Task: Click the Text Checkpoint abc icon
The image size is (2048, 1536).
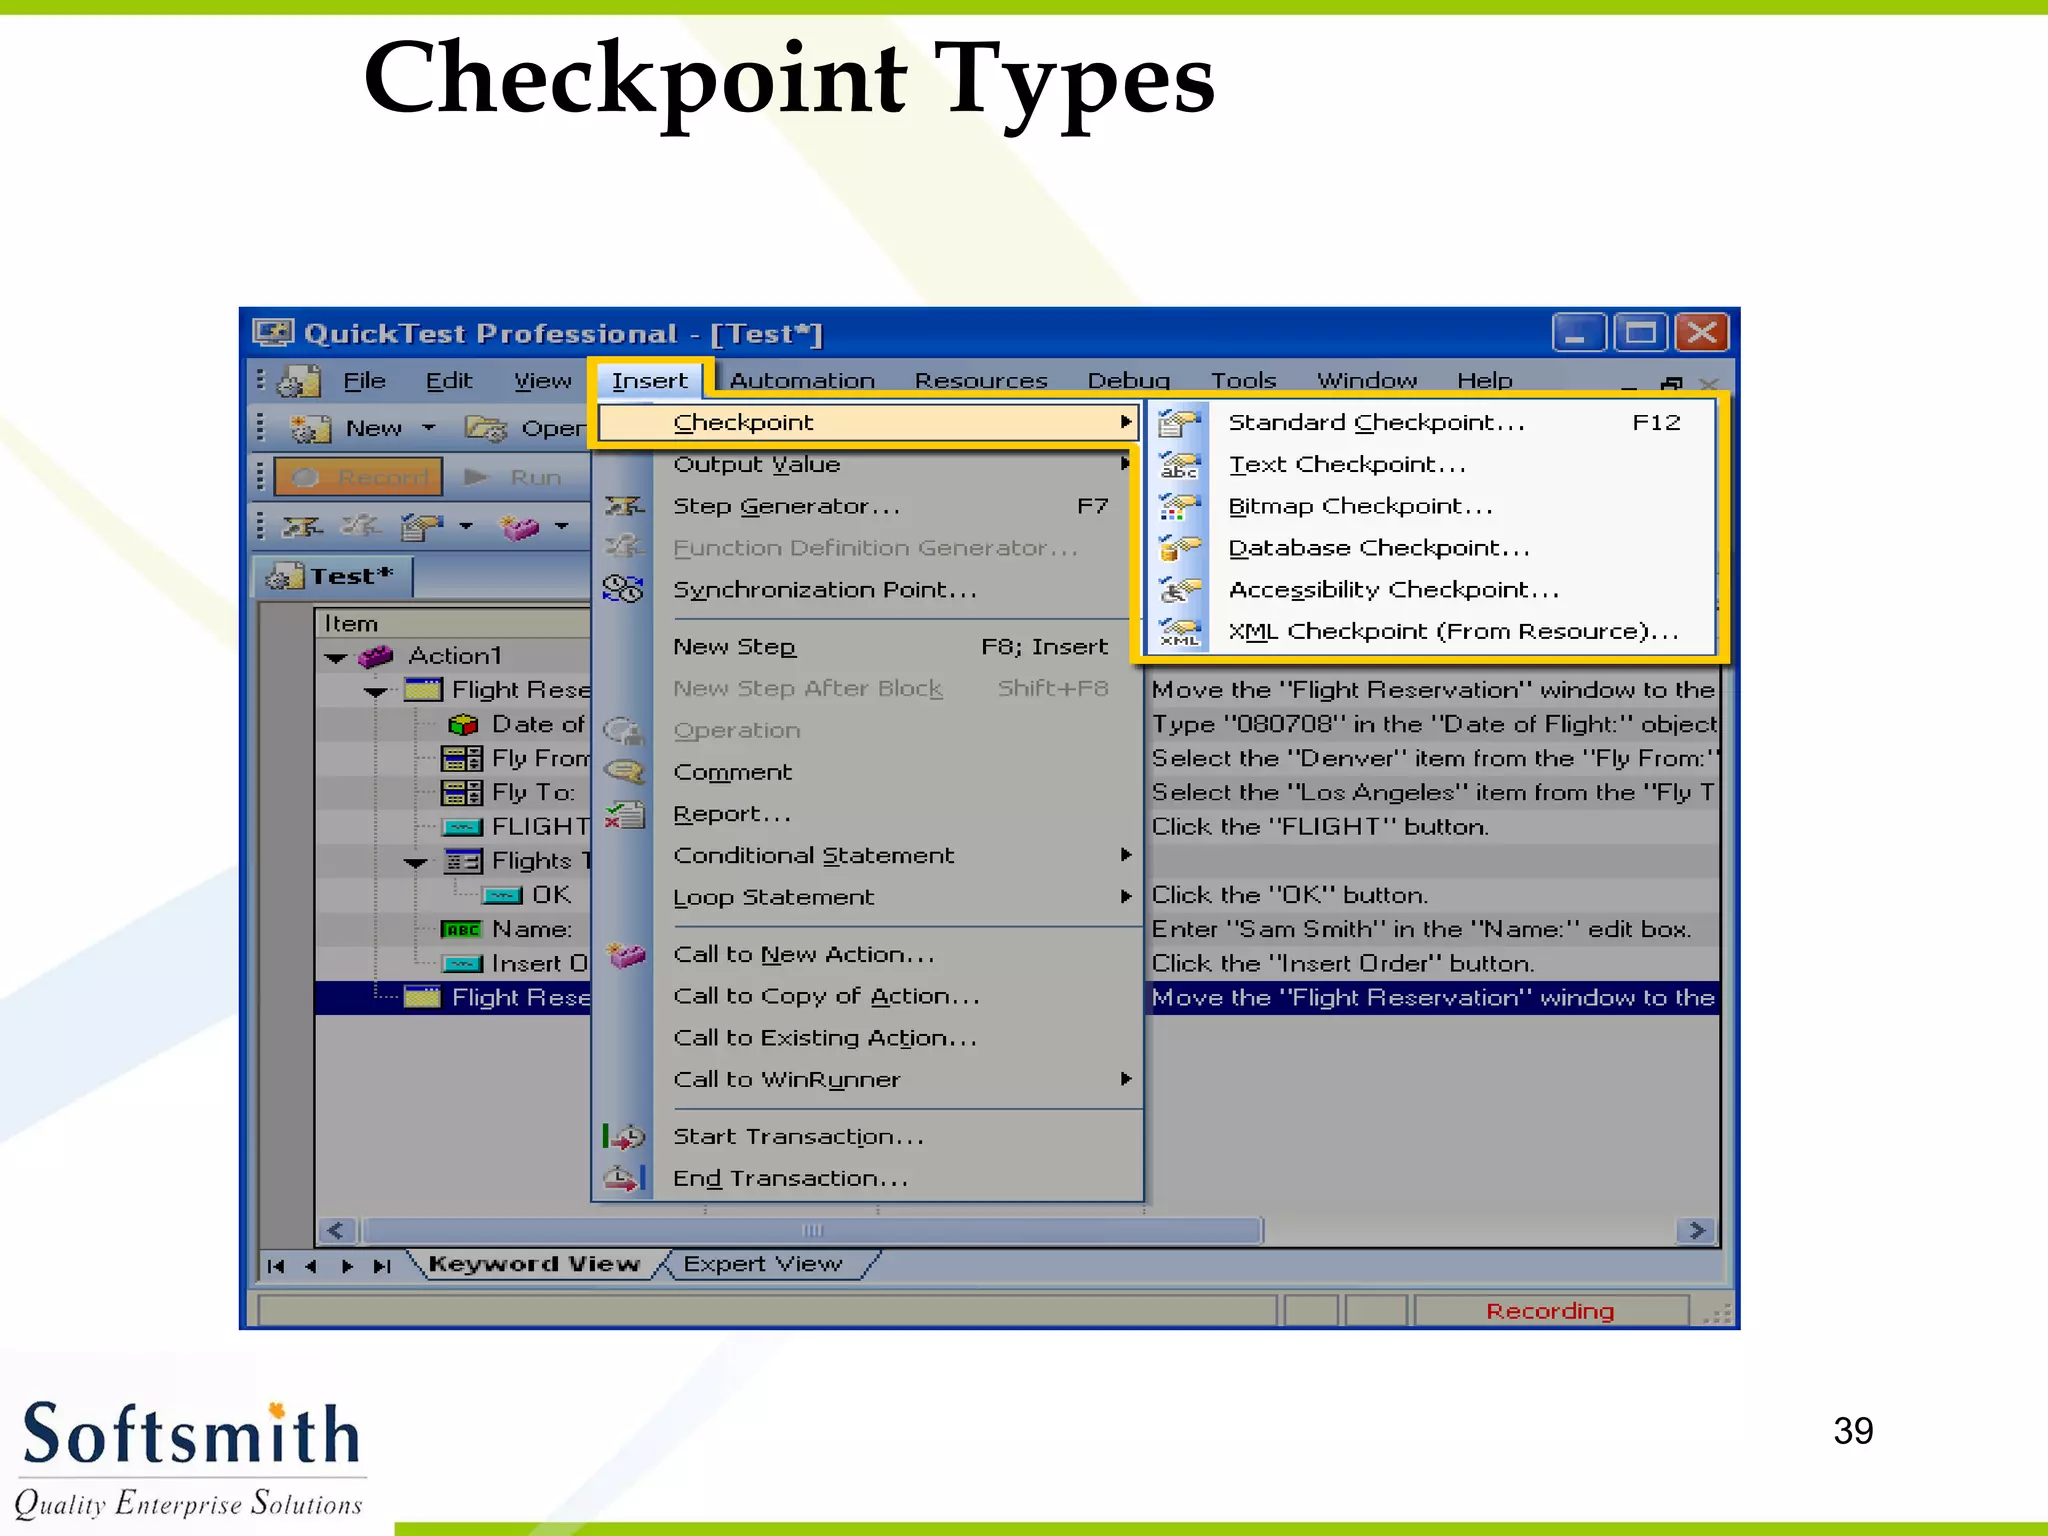Action: pyautogui.click(x=1179, y=465)
